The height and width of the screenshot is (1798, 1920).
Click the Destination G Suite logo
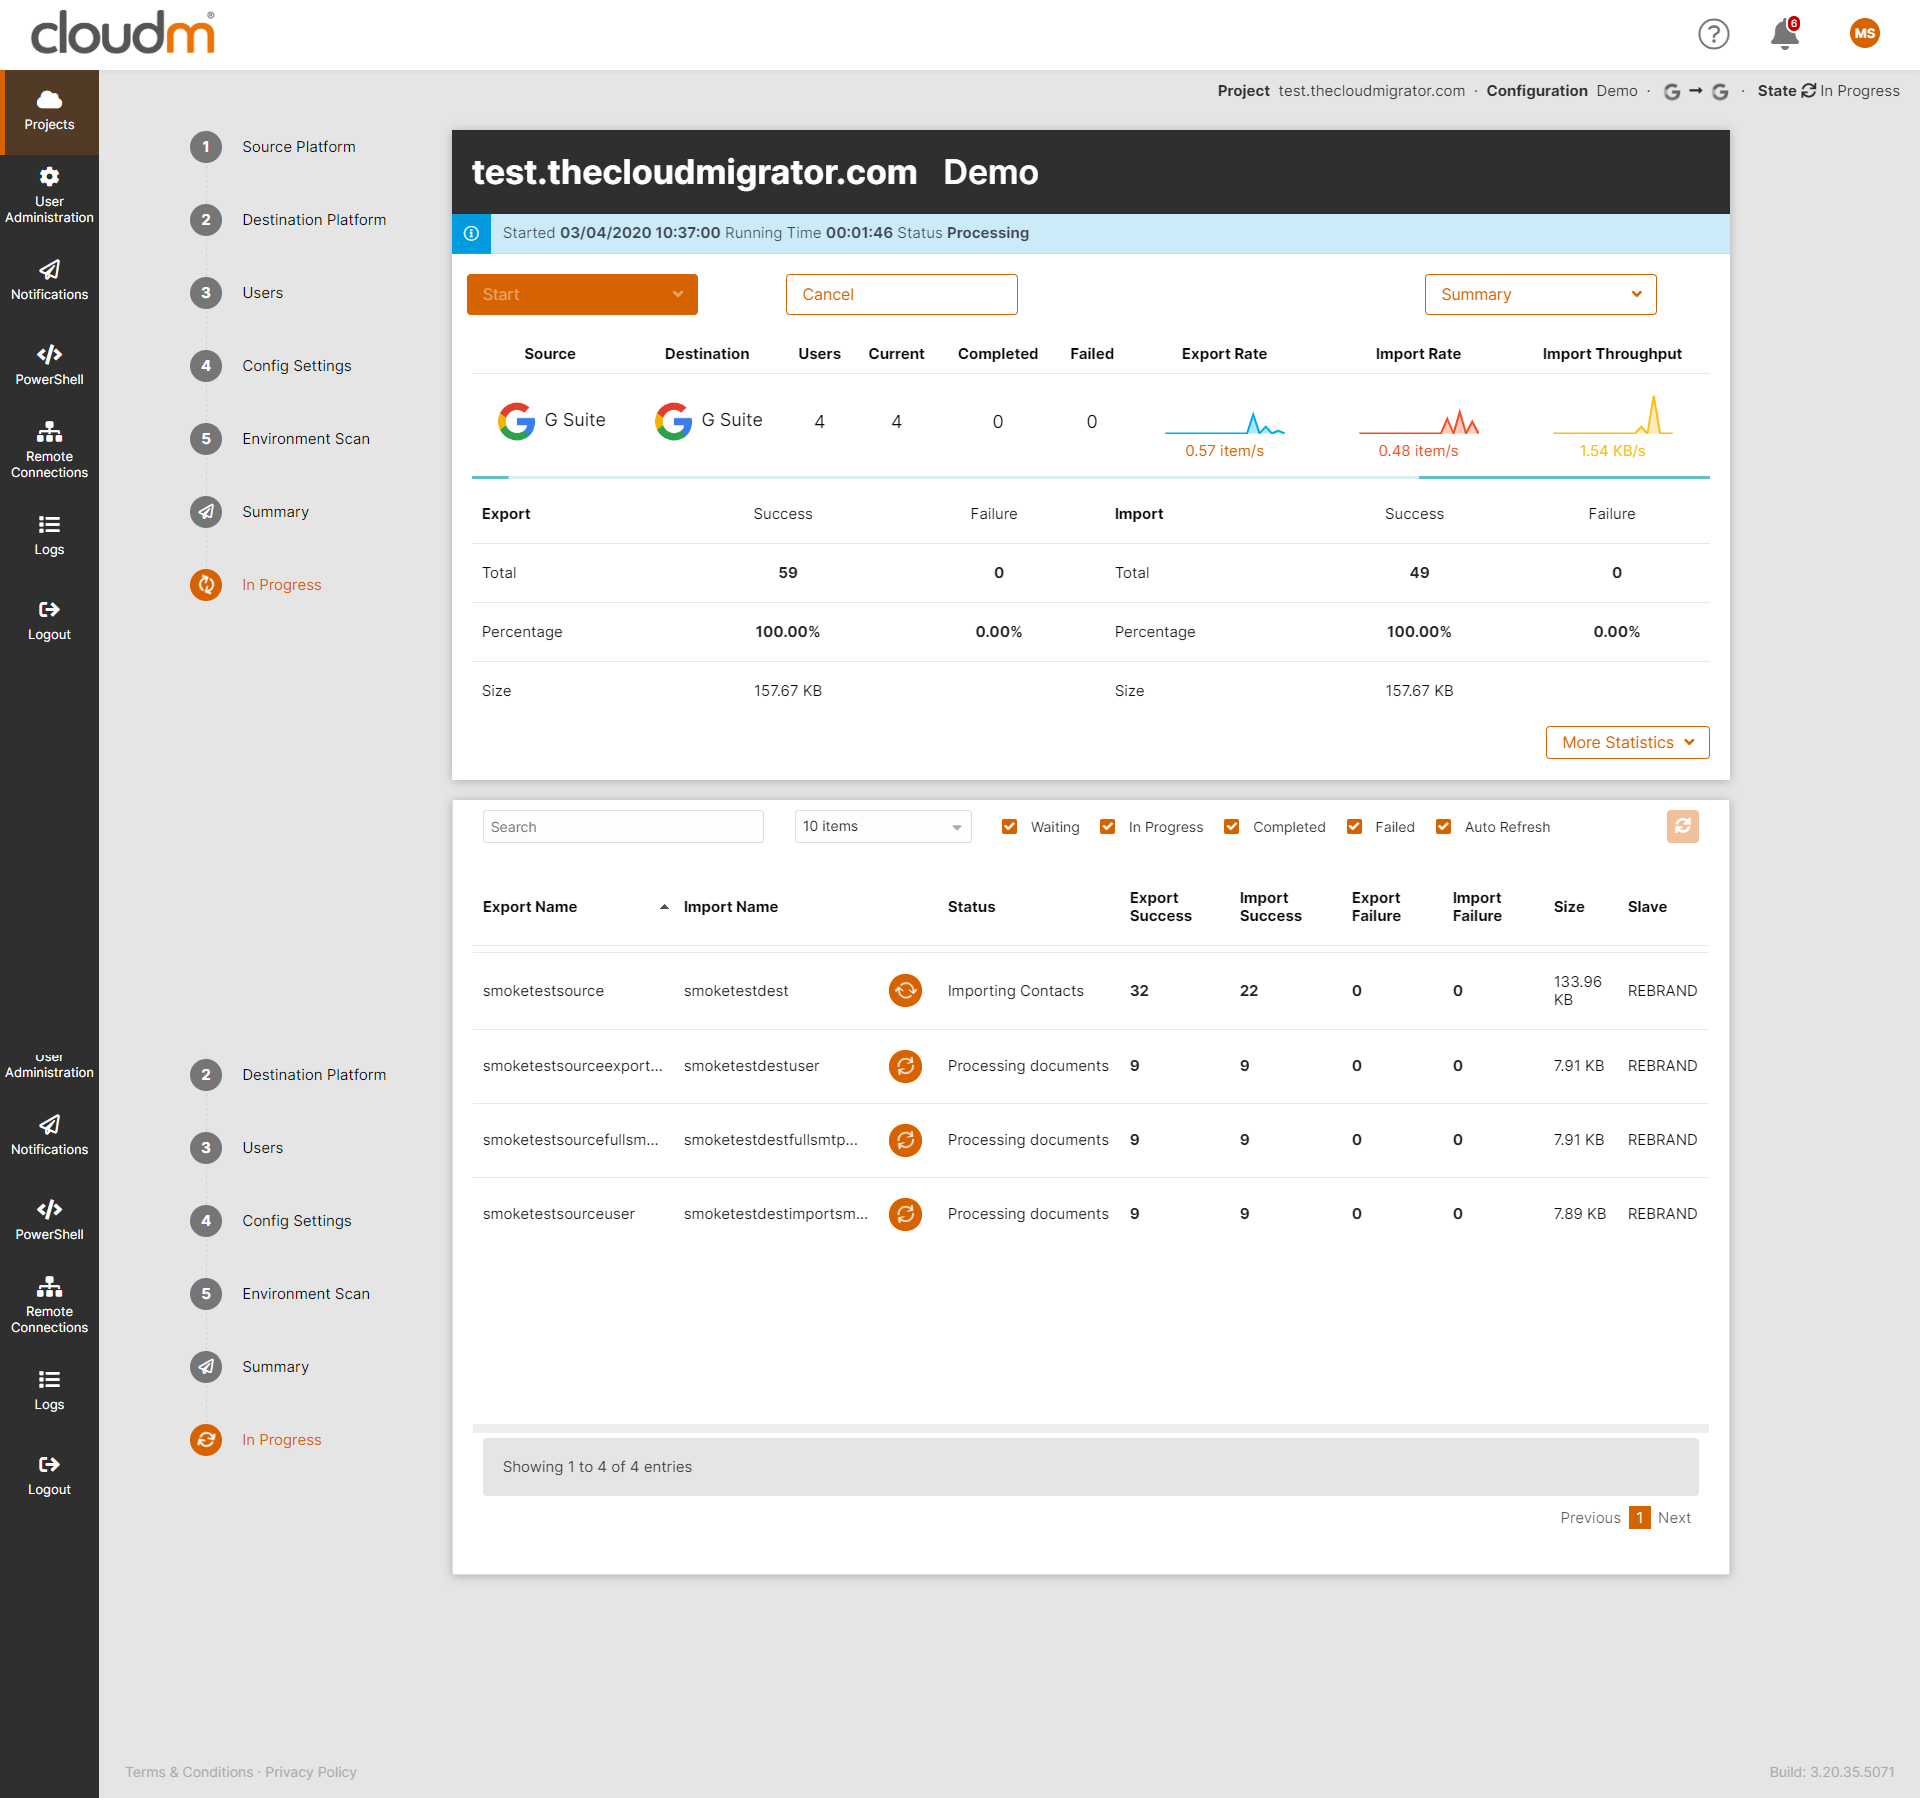[x=673, y=421]
